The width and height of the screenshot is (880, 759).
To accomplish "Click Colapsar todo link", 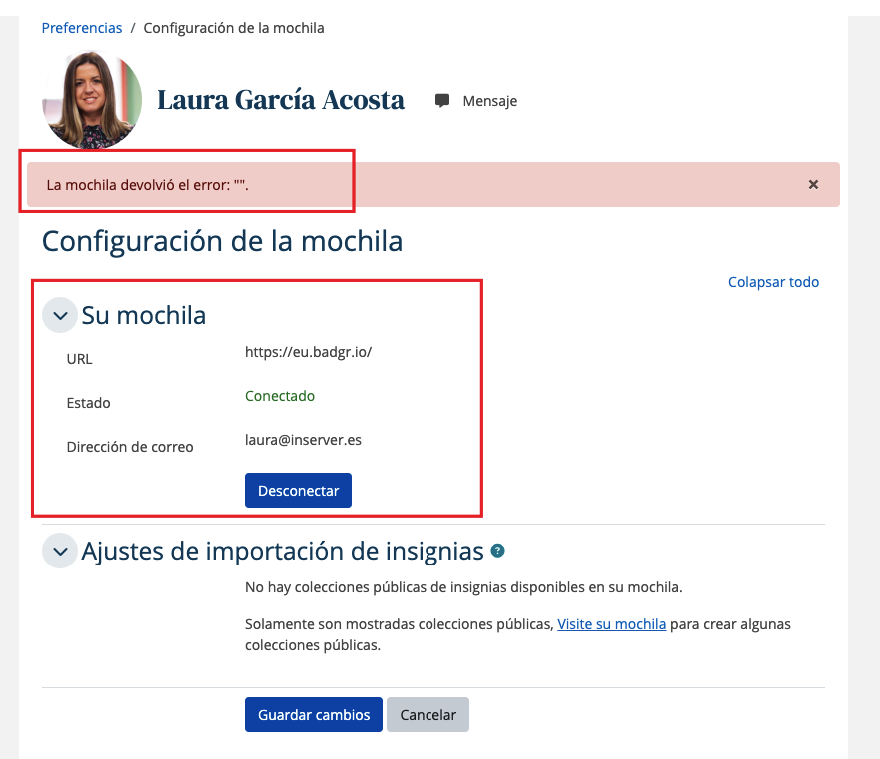I will click(x=773, y=282).
